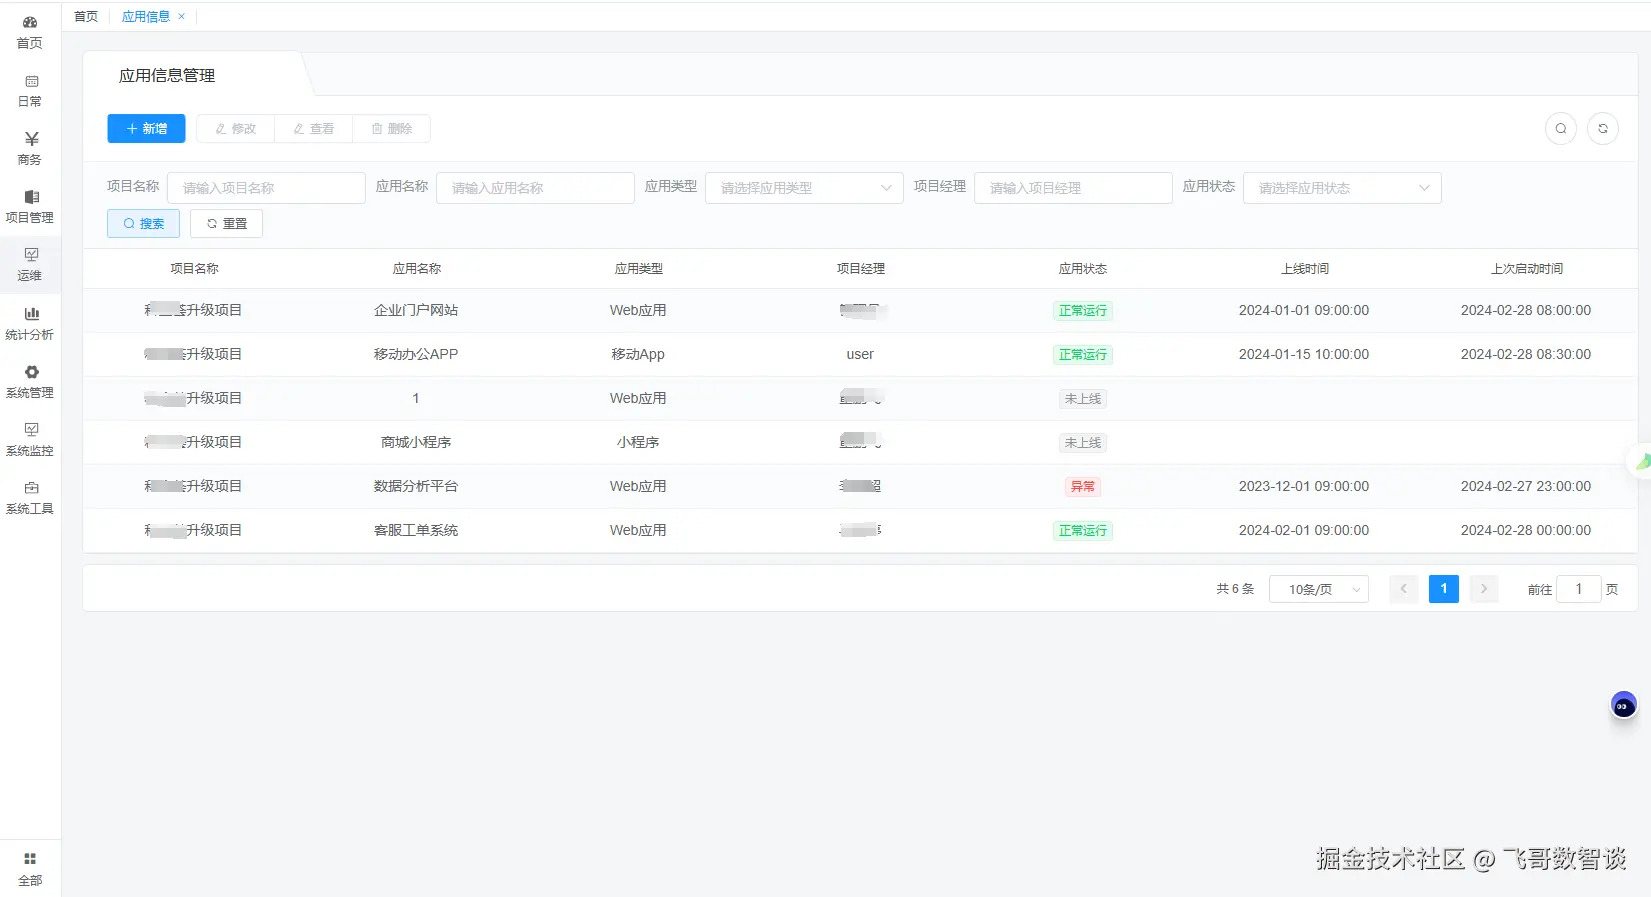1651x897 pixels.
Task: Focus the 项目经理 input field
Action: pos(1073,188)
